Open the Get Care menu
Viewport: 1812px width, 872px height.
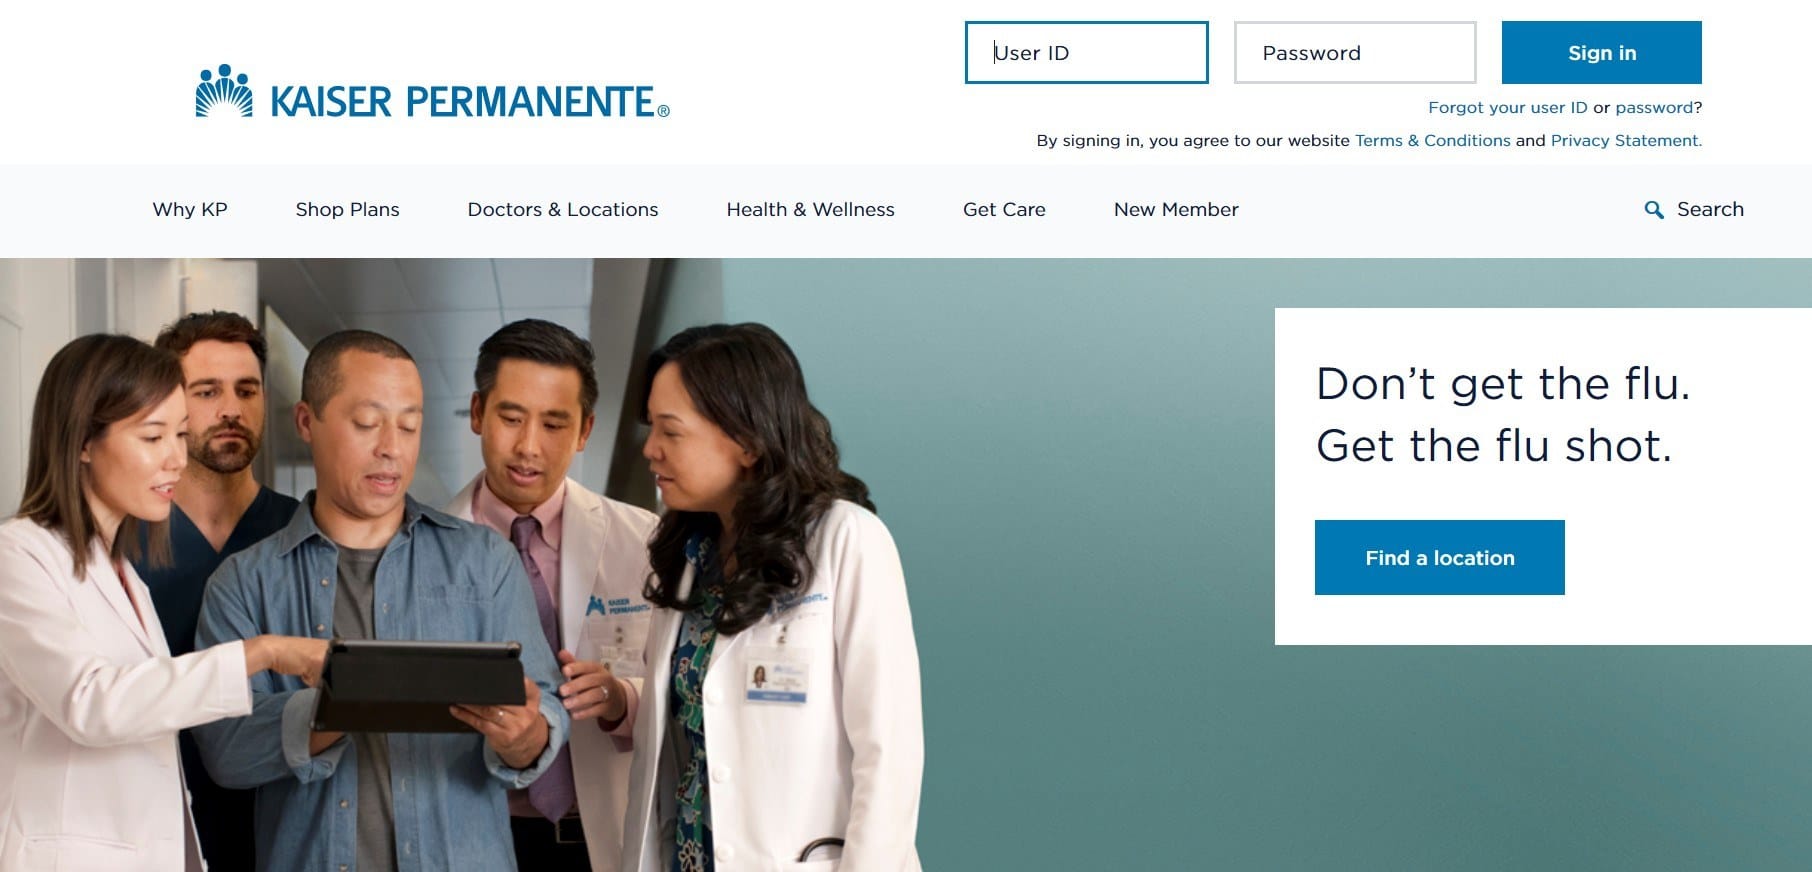tap(1004, 209)
